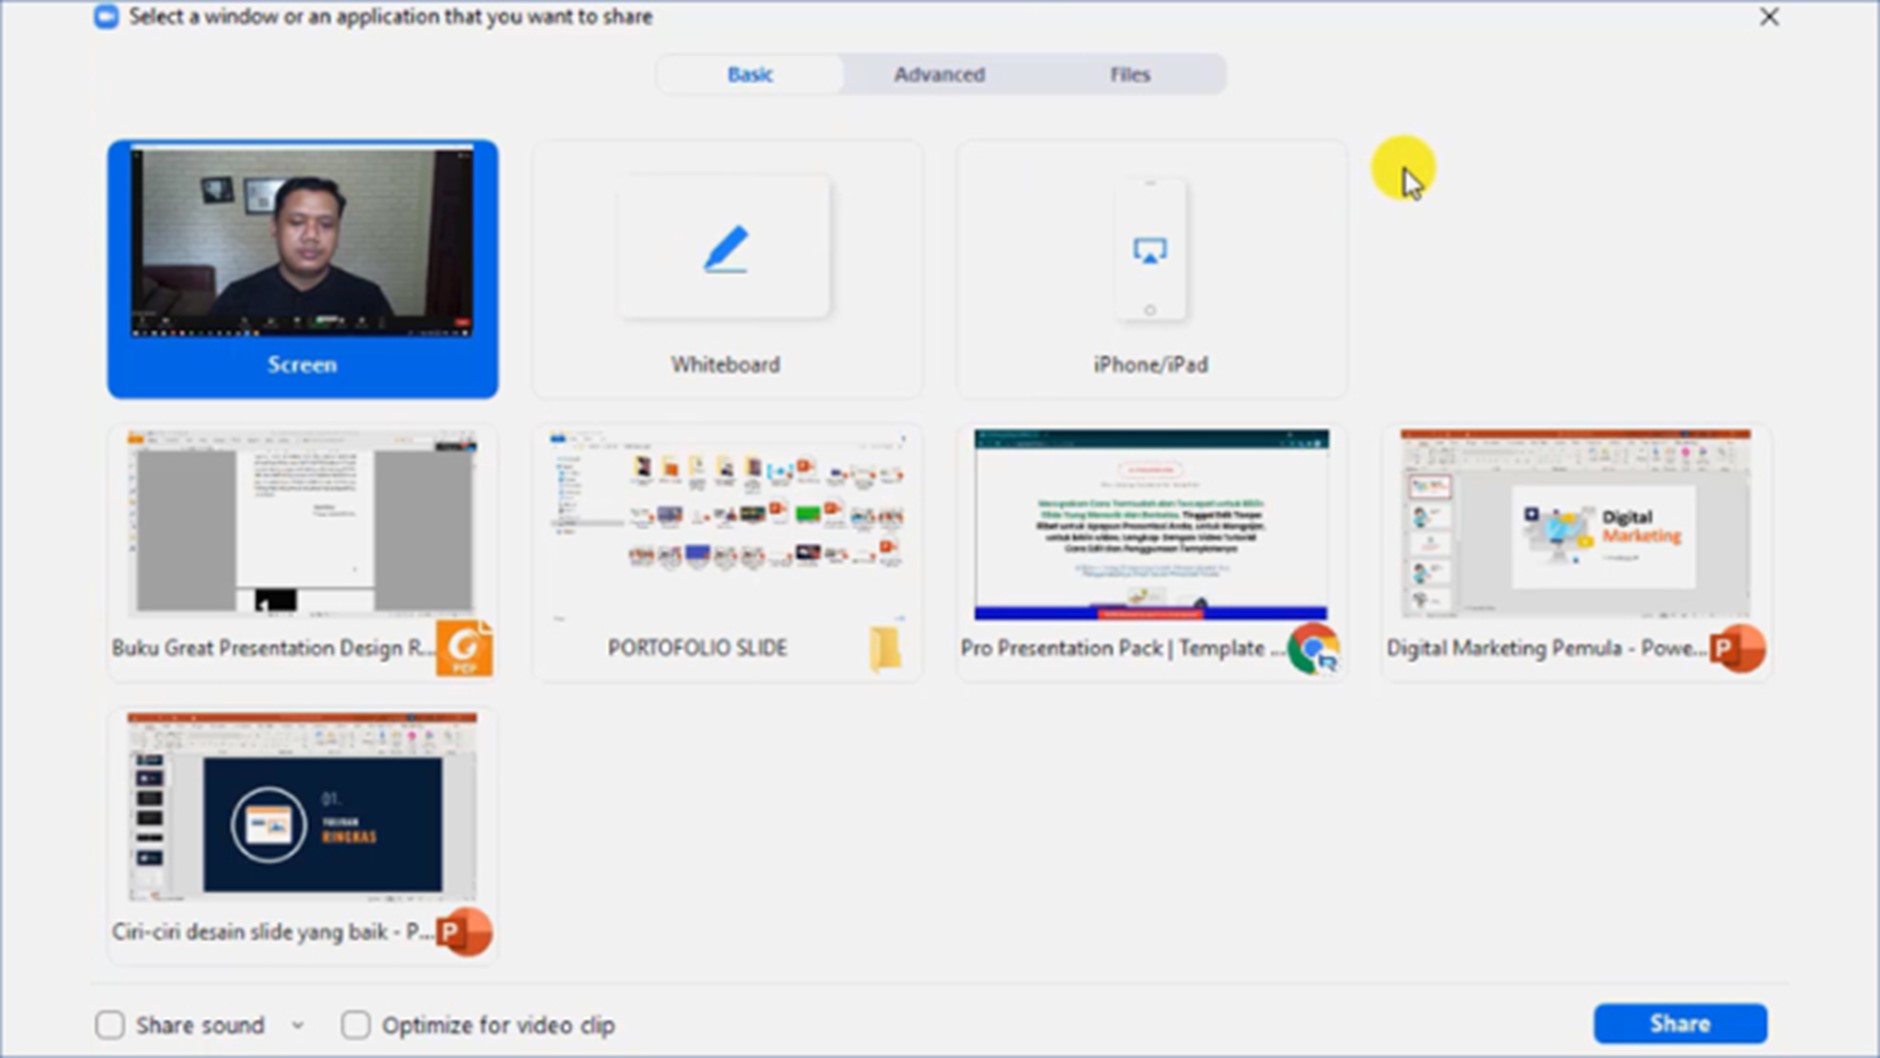This screenshot has height=1058, width=1880.
Task: Click the PDF badge on Buku Great Presentation
Action: (x=466, y=648)
